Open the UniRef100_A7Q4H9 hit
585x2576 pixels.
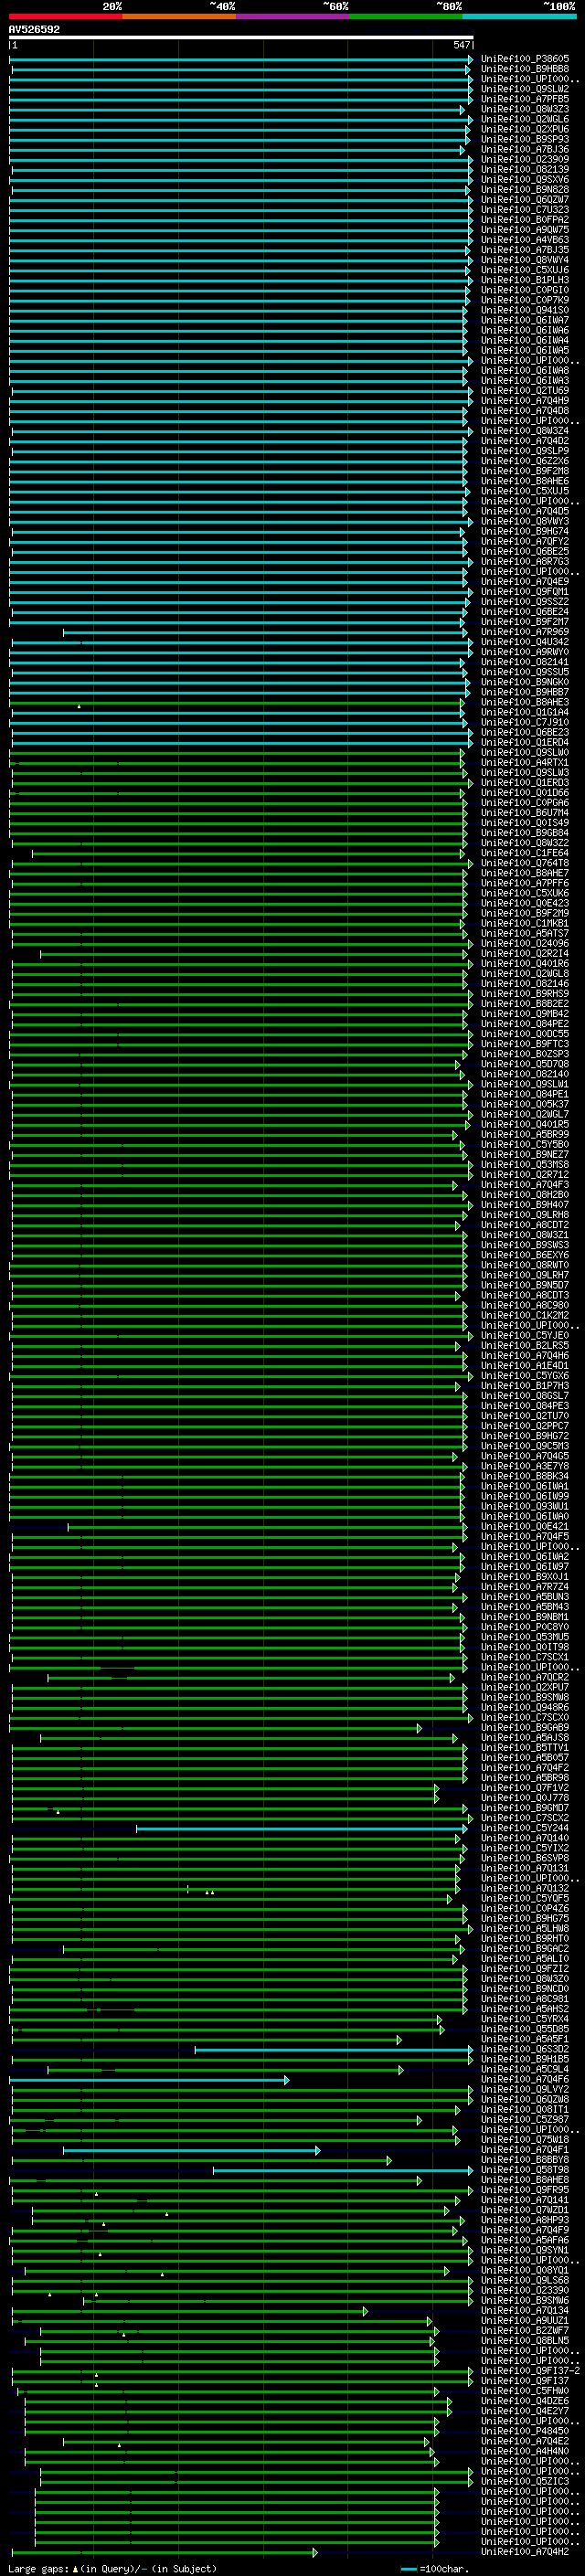(x=525, y=400)
